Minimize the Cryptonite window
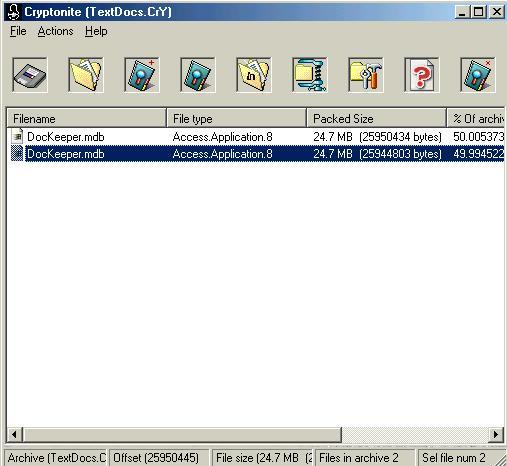Screen dimensions: 507x466 tap(462, 12)
